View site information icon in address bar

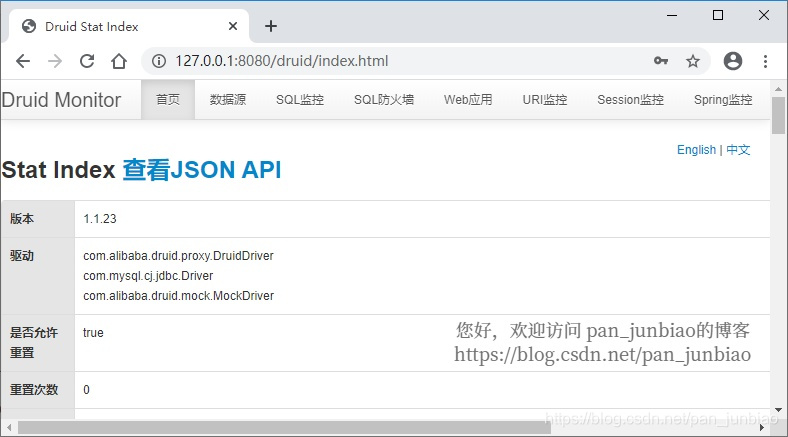159,61
